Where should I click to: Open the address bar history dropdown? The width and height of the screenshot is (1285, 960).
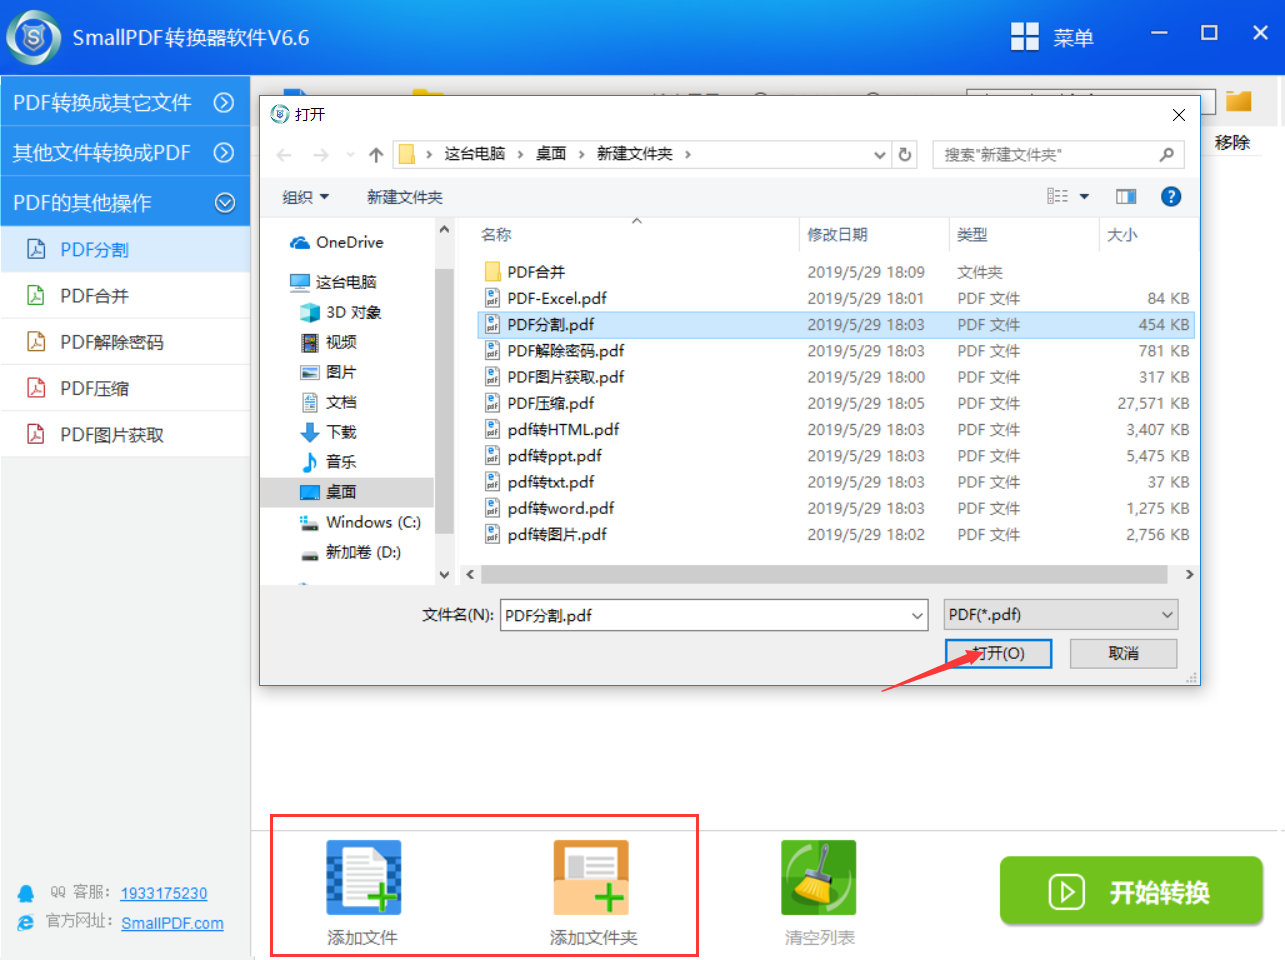(880, 154)
